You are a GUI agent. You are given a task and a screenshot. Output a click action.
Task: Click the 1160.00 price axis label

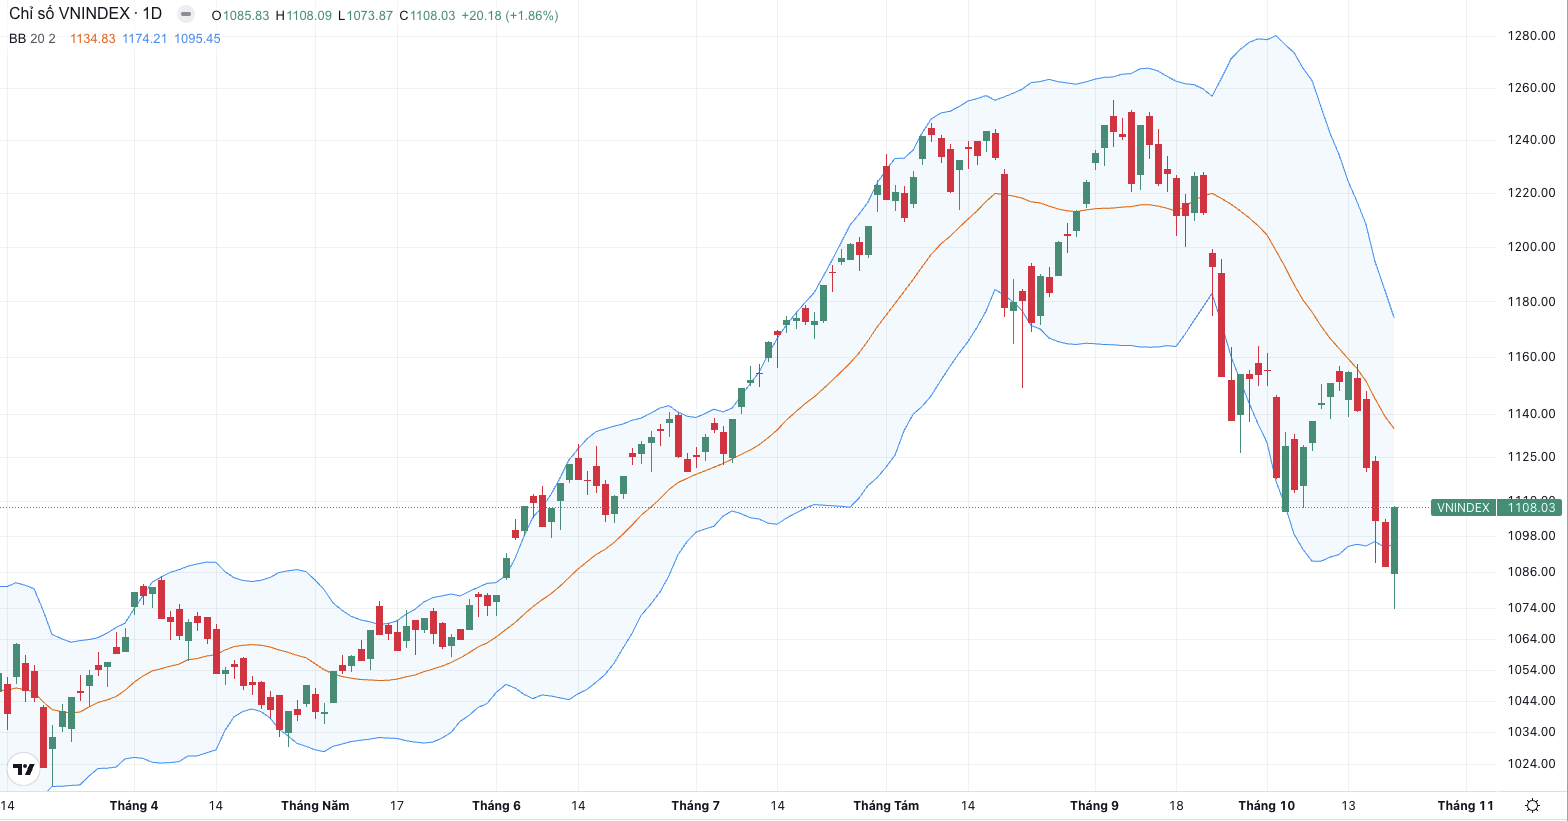tap(1531, 356)
